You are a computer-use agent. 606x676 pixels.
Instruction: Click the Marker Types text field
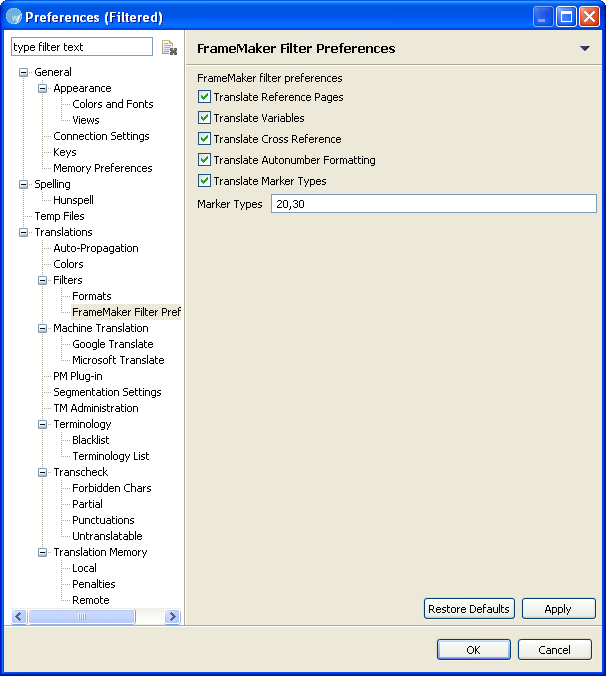434,203
